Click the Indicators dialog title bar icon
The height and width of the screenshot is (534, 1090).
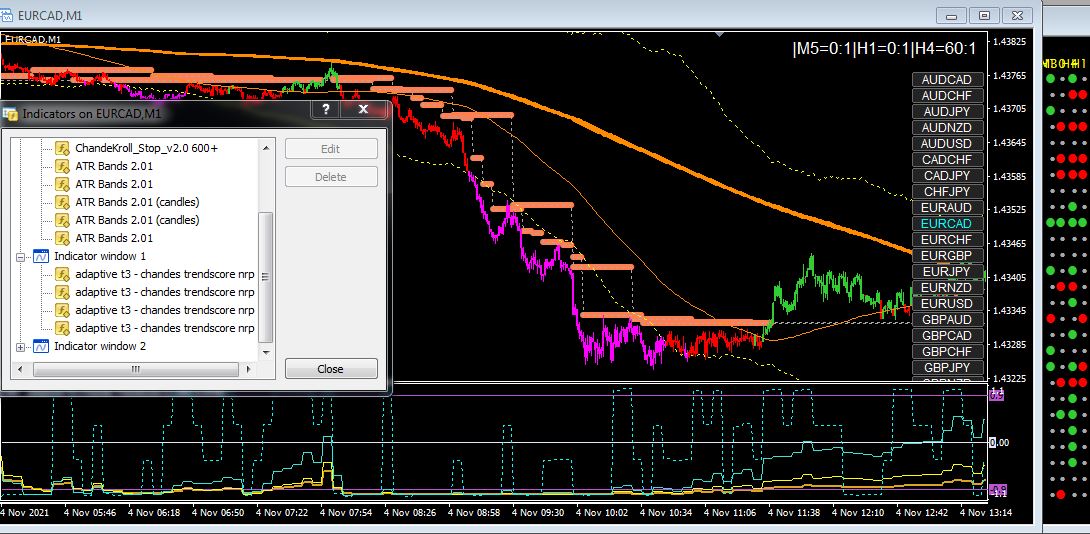10,113
